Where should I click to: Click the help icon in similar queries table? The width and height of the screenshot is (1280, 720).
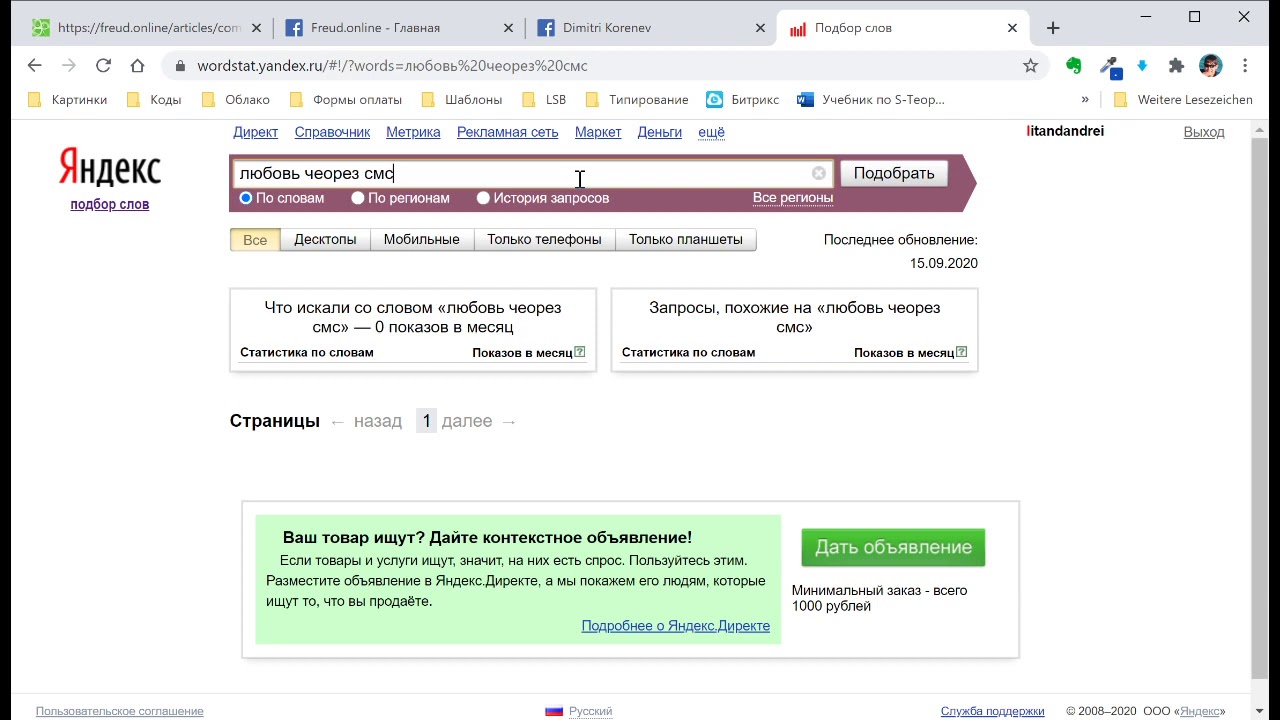tap(962, 352)
